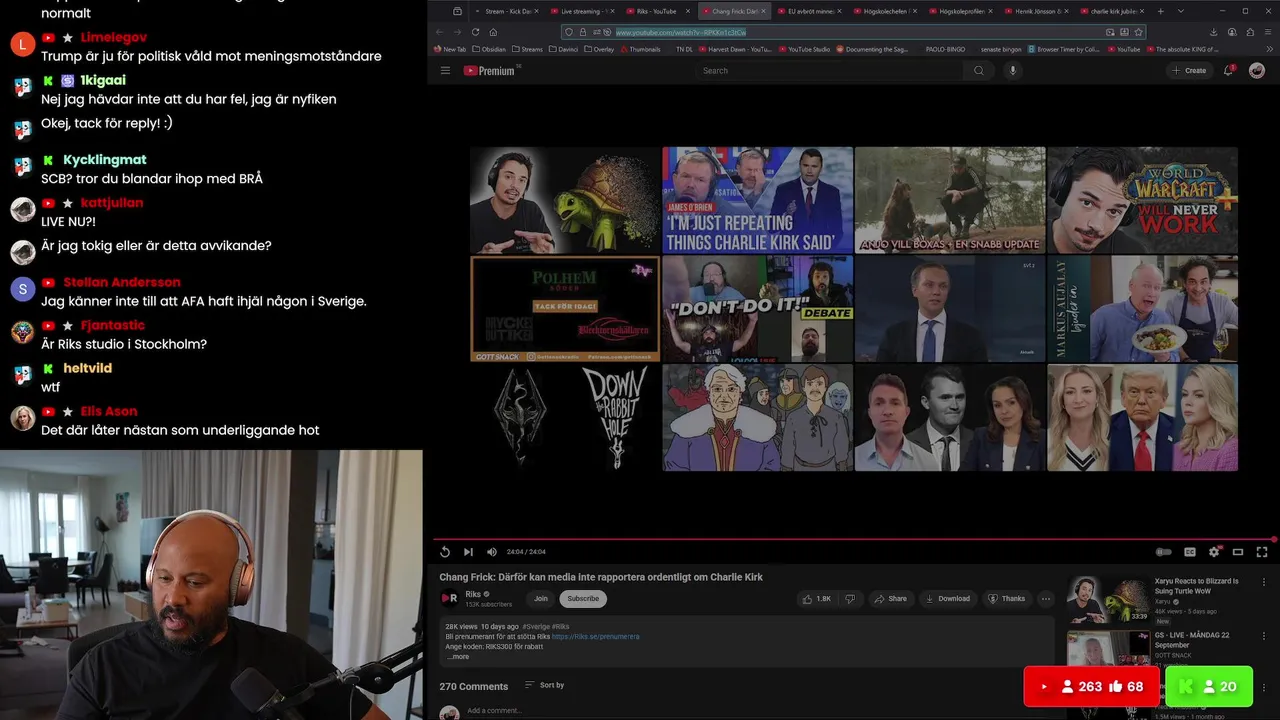This screenshot has width=1280, height=720.
Task: Click the YouTube search box
Action: pyautogui.click(x=830, y=71)
